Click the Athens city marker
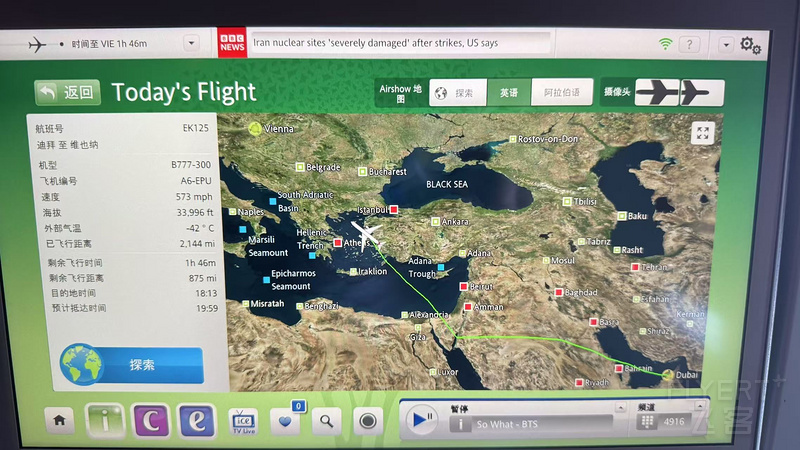 [x=337, y=242]
